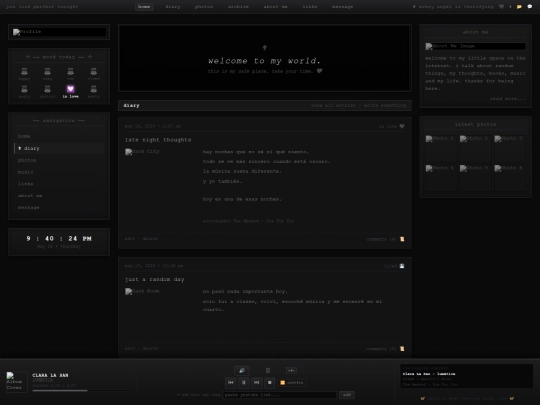540x405 pixels.
Task: Click the About Me image
Action: click(x=475, y=46)
